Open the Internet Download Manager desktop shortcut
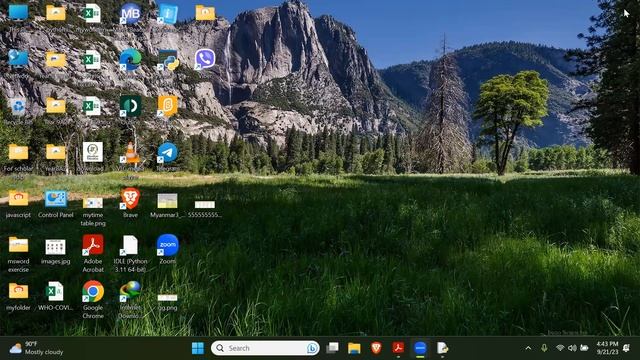640x360 pixels. (x=130, y=291)
